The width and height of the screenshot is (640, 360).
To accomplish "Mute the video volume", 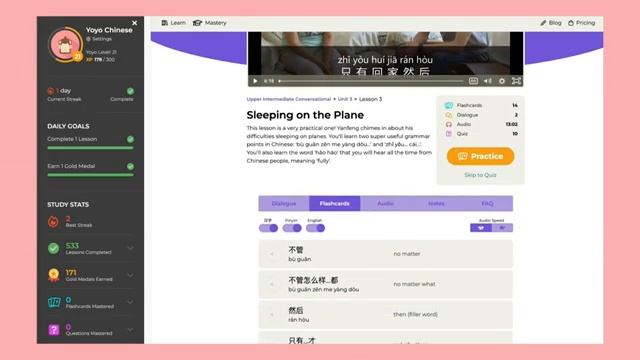I will click(488, 81).
